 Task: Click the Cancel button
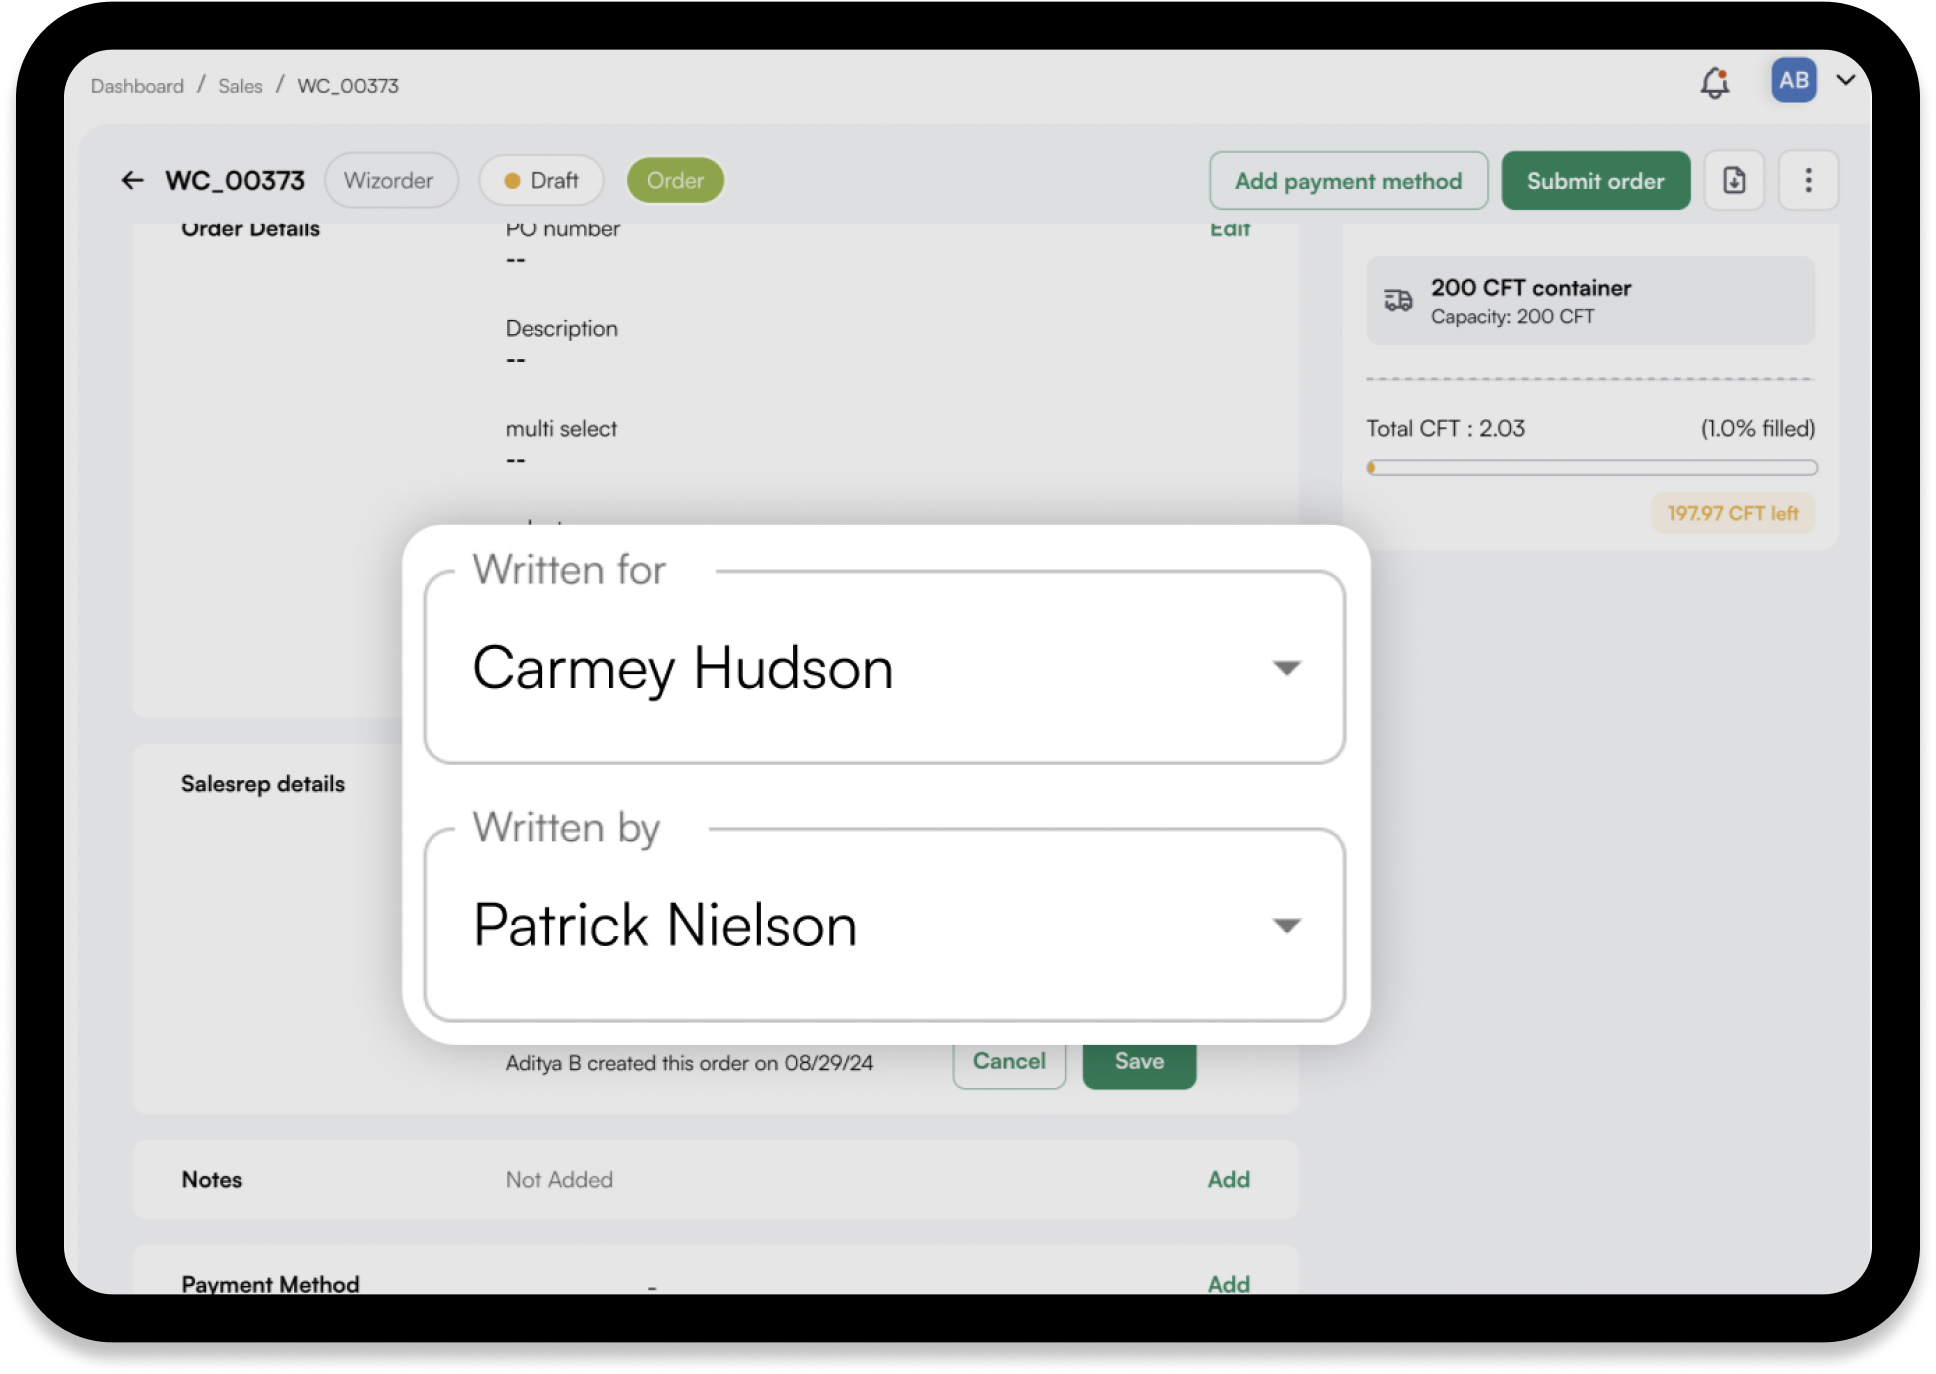[x=1009, y=1064]
